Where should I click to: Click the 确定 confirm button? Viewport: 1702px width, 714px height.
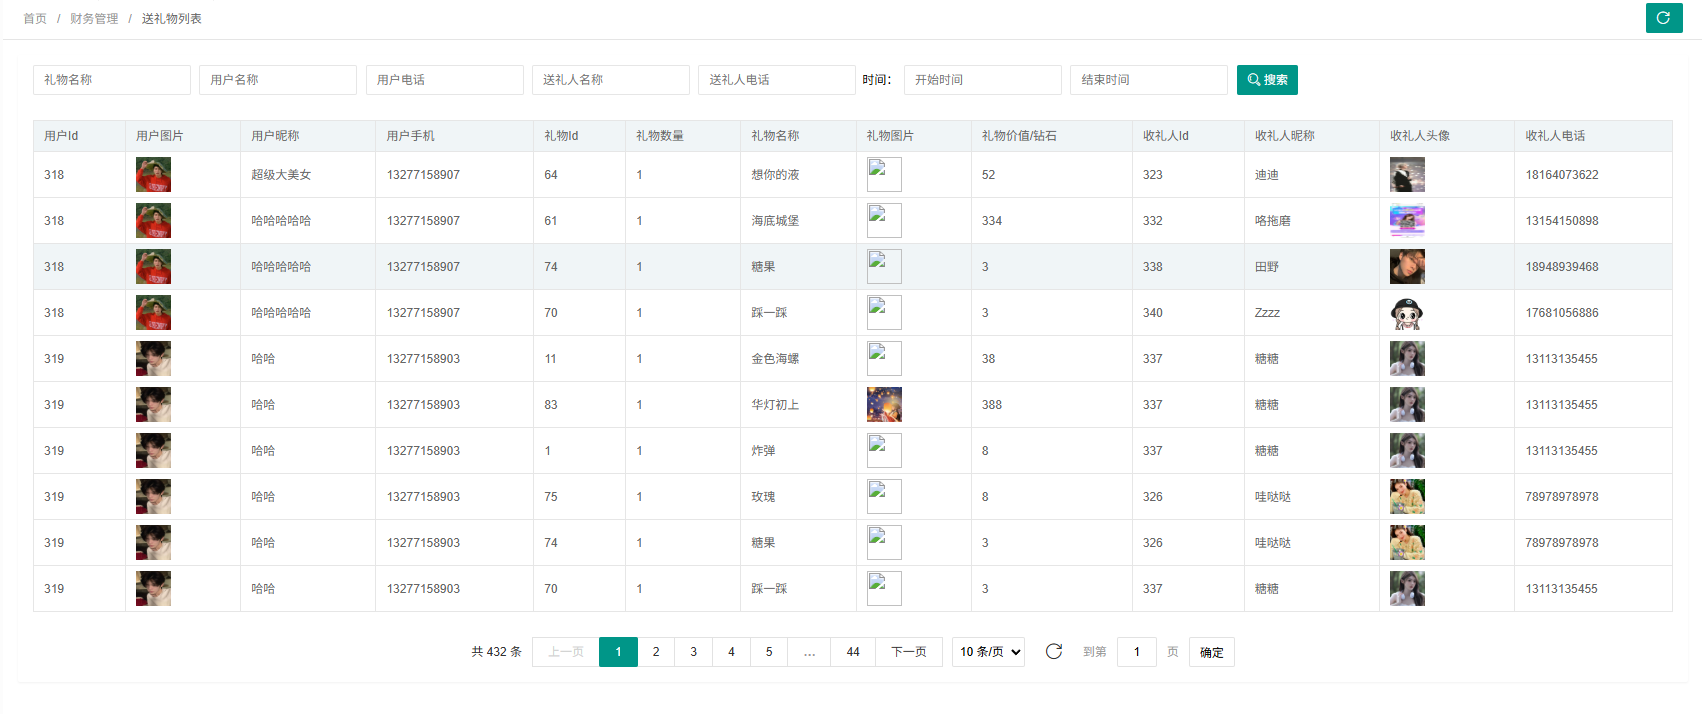1211,652
